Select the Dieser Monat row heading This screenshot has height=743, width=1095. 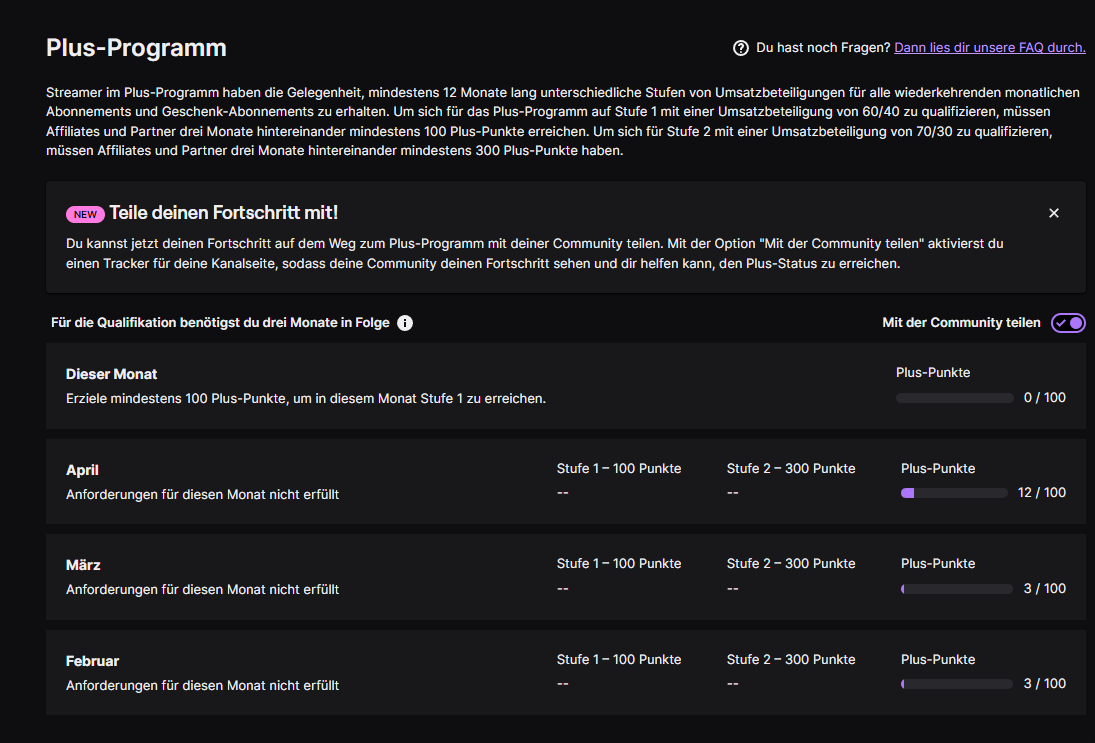pos(112,374)
